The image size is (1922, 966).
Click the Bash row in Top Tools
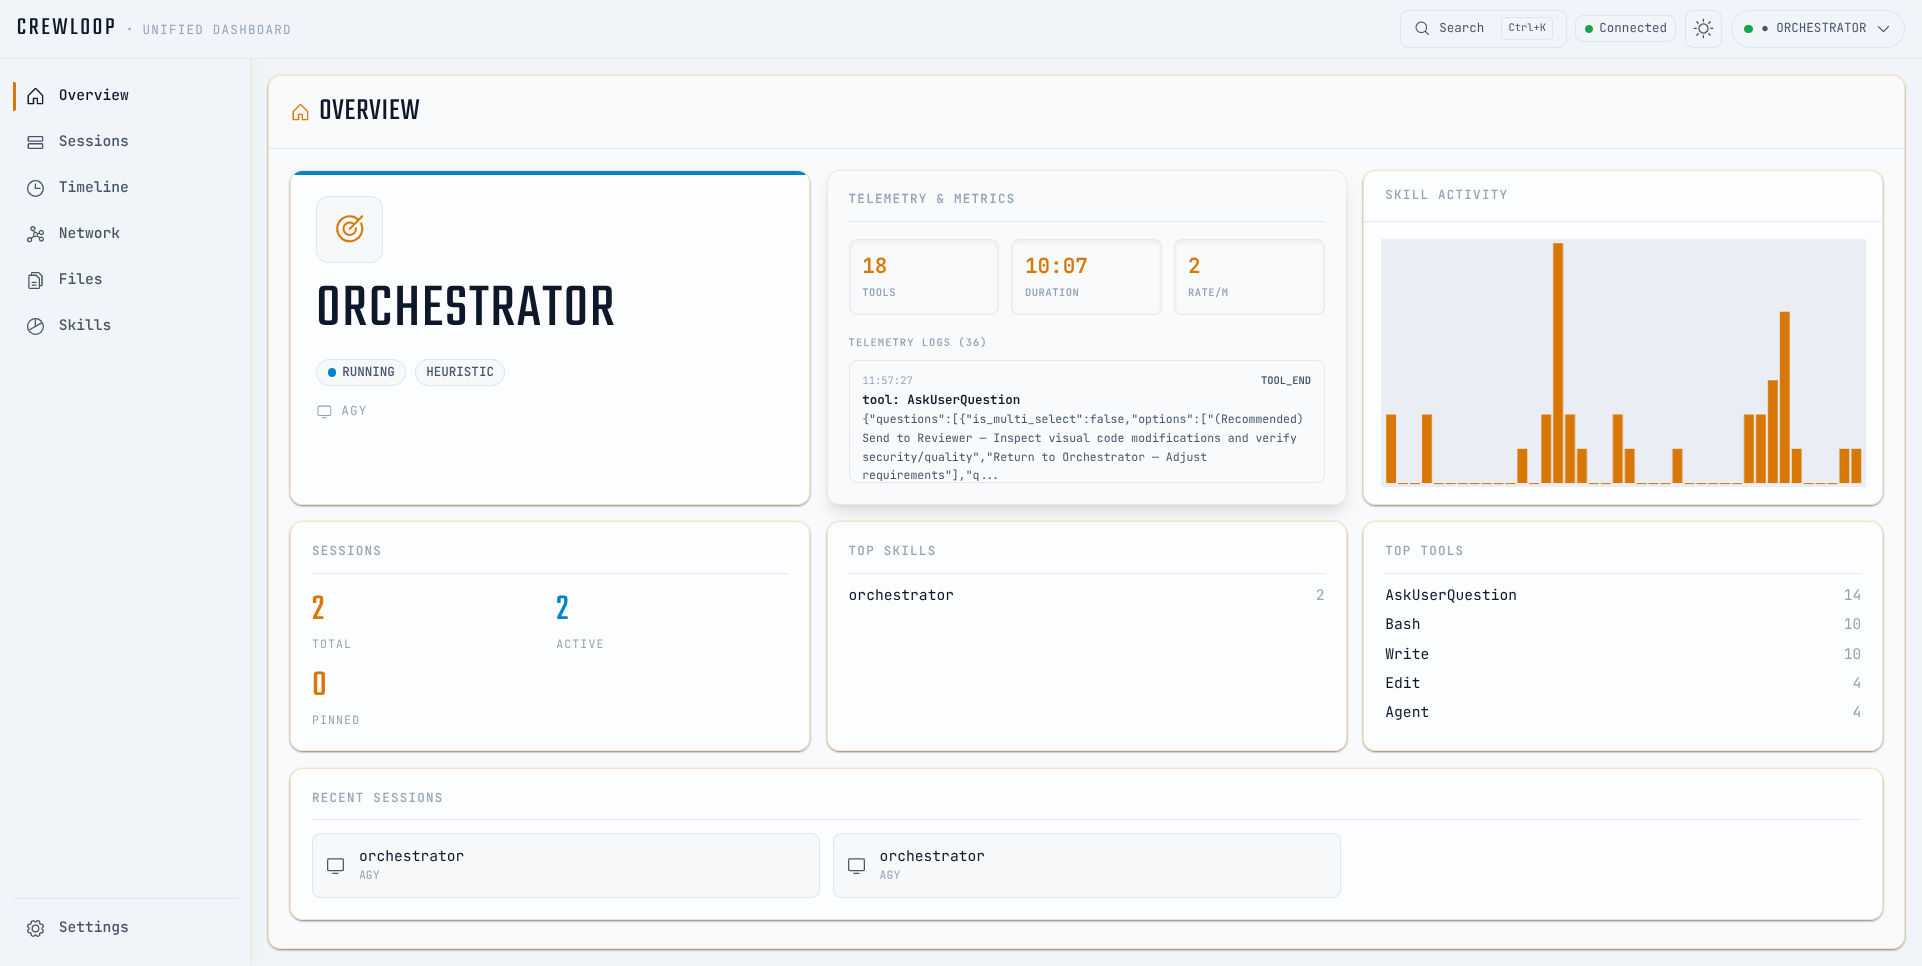(x=1623, y=624)
